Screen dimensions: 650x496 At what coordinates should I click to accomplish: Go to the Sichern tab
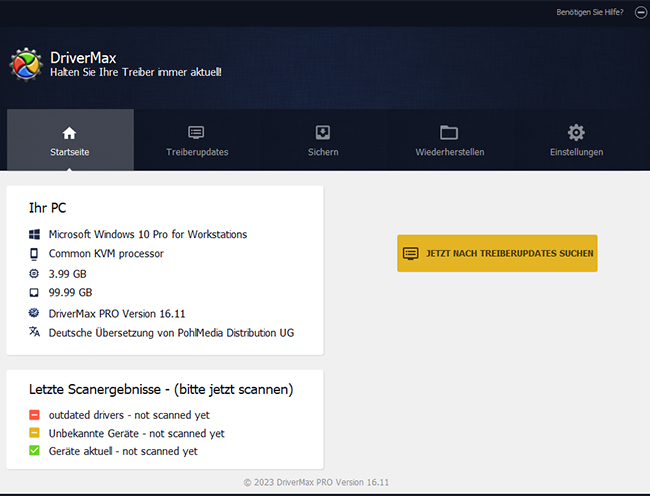click(x=323, y=152)
